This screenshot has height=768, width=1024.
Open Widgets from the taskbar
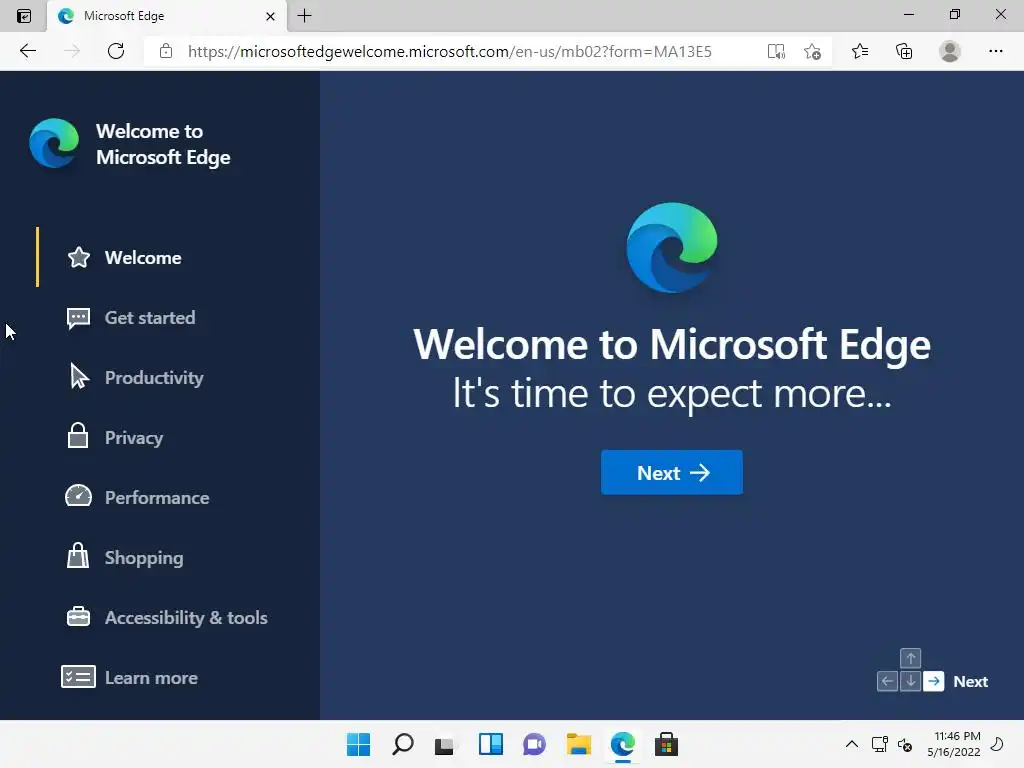pyautogui.click(x=490, y=744)
